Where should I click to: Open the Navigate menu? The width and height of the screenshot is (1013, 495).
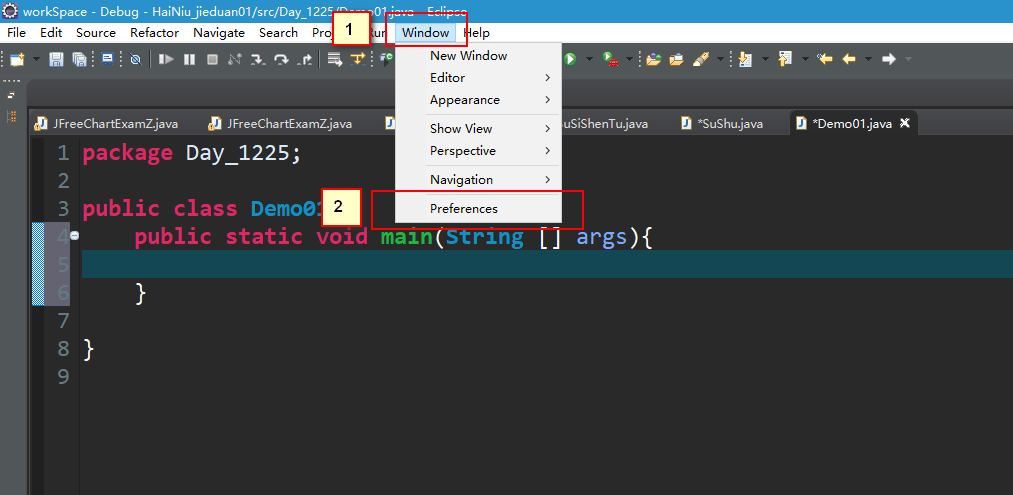(x=219, y=33)
